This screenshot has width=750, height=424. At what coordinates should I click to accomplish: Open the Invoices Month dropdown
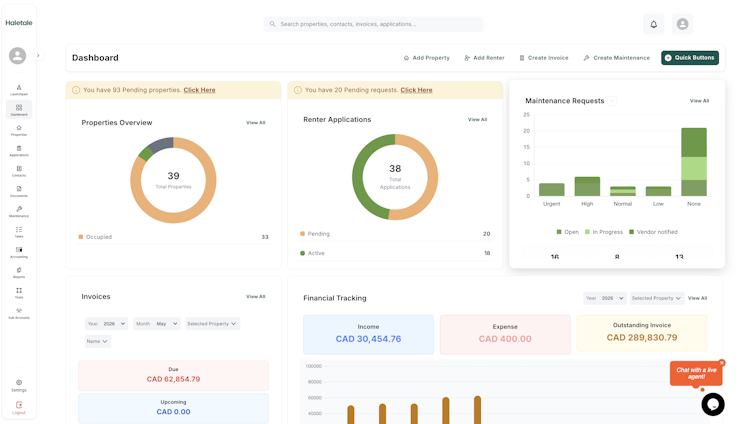pyautogui.click(x=157, y=324)
